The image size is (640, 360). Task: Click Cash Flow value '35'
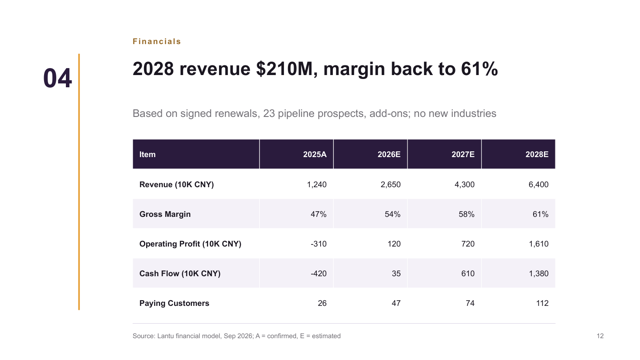pos(396,273)
